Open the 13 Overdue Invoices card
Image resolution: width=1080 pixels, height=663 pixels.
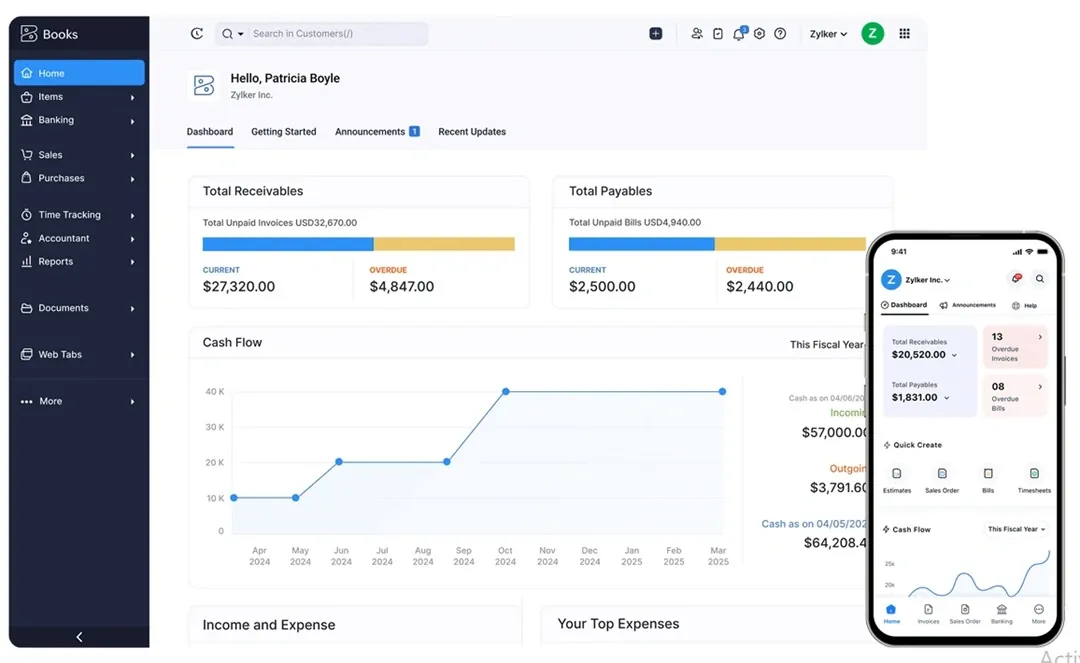click(1015, 347)
